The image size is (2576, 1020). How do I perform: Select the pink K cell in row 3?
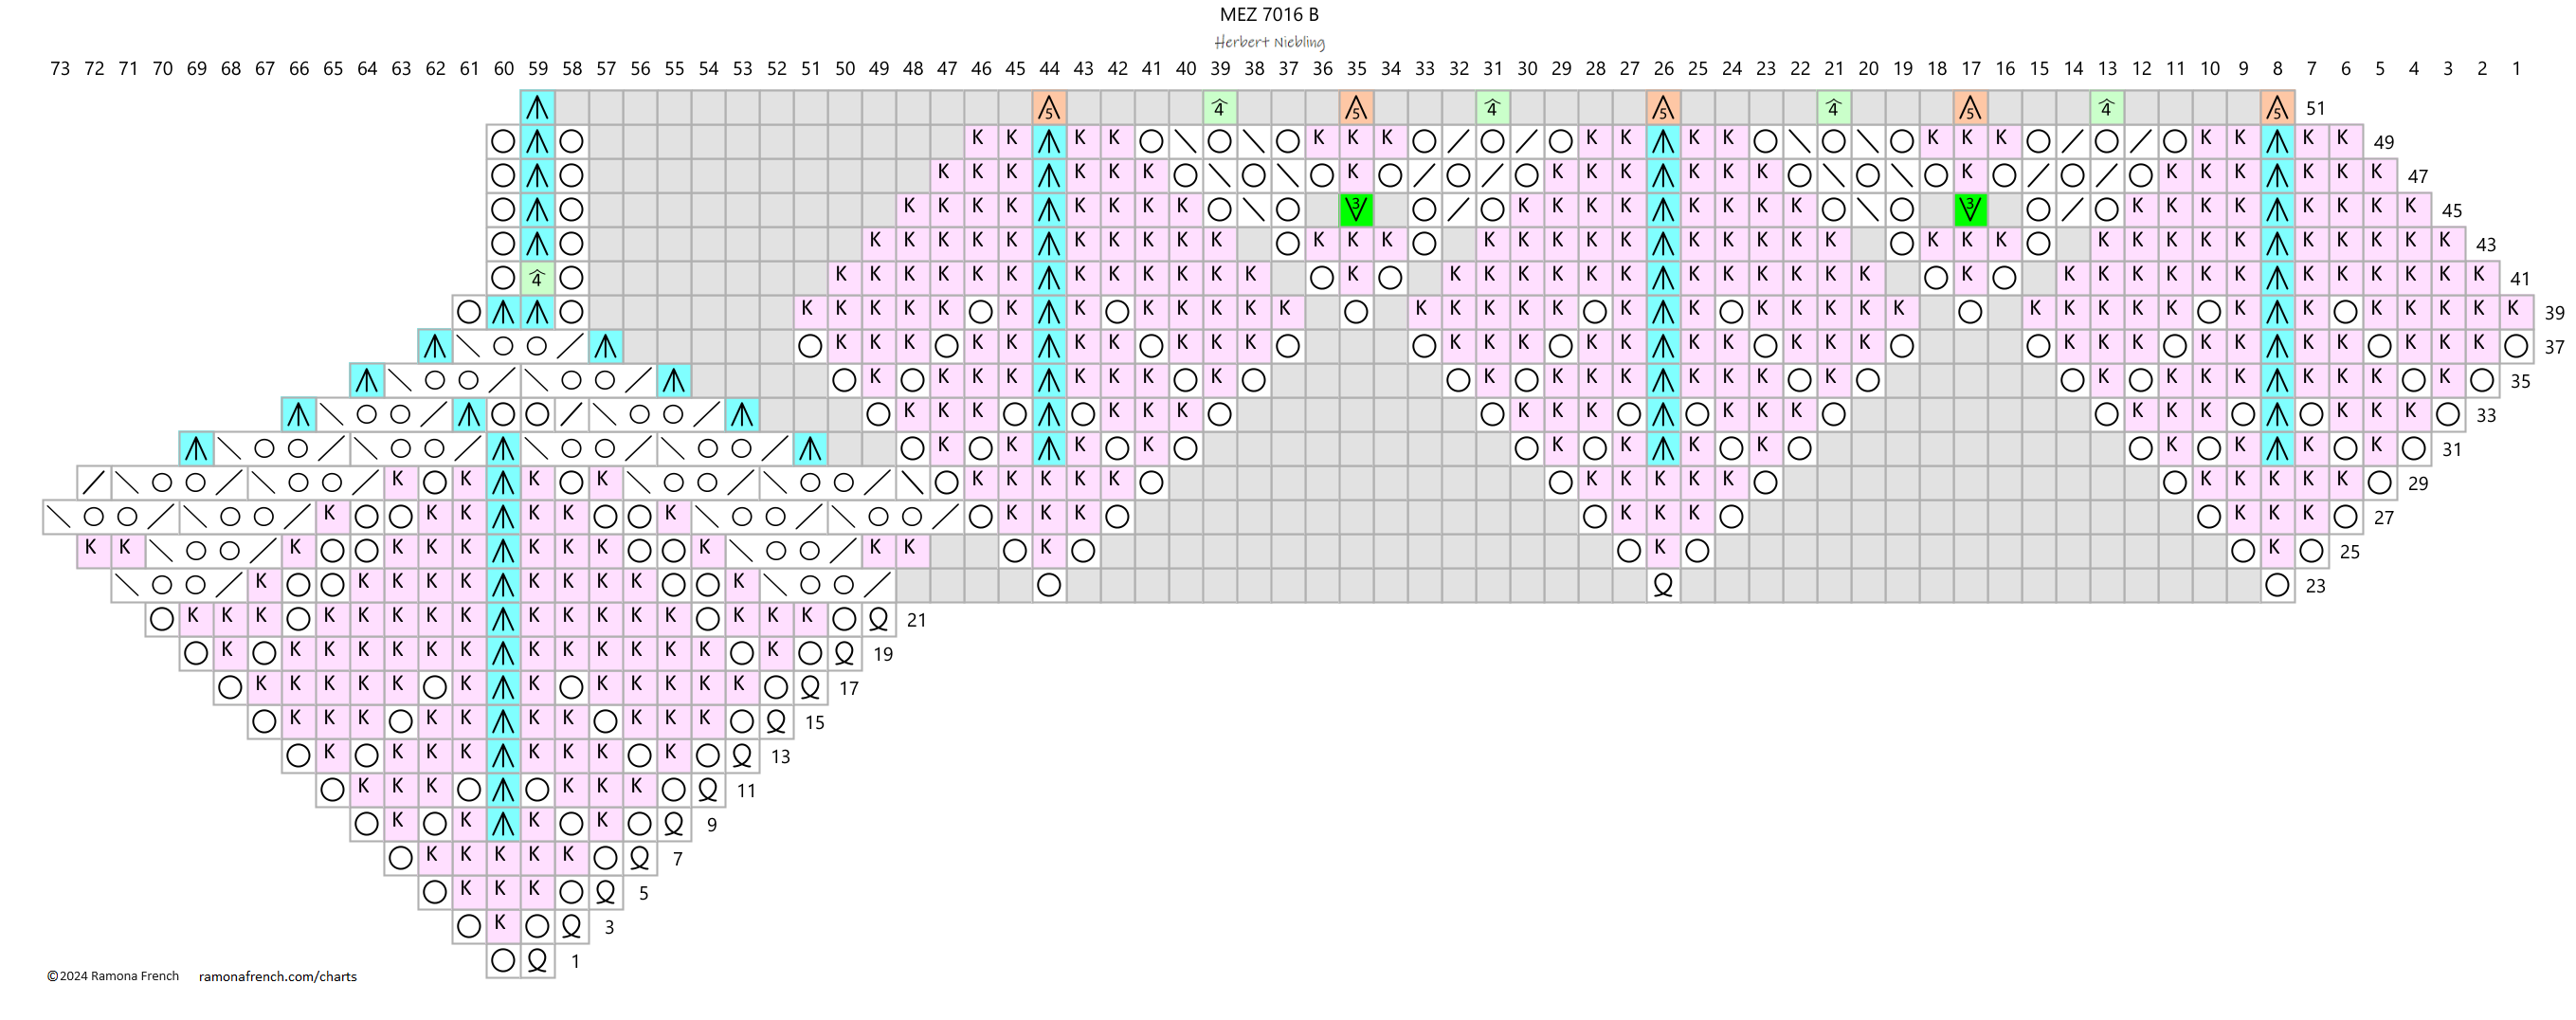pyautogui.click(x=503, y=925)
